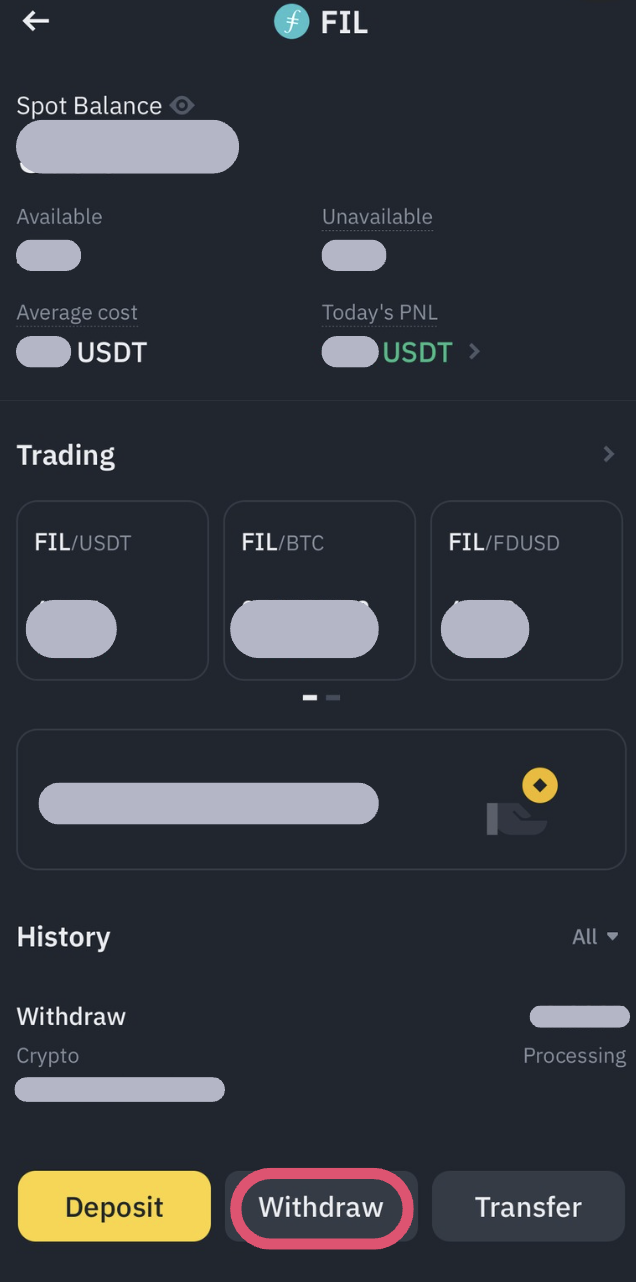Open the FIL/BTC trading pair card
Screen dimensions: 636x1282
[x=319, y=590]
